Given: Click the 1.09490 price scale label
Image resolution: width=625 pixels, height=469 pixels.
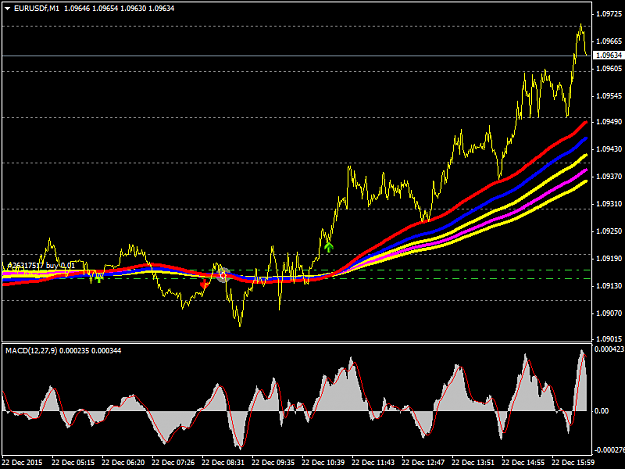Looking at the screenshot, I should coord(609,122).
